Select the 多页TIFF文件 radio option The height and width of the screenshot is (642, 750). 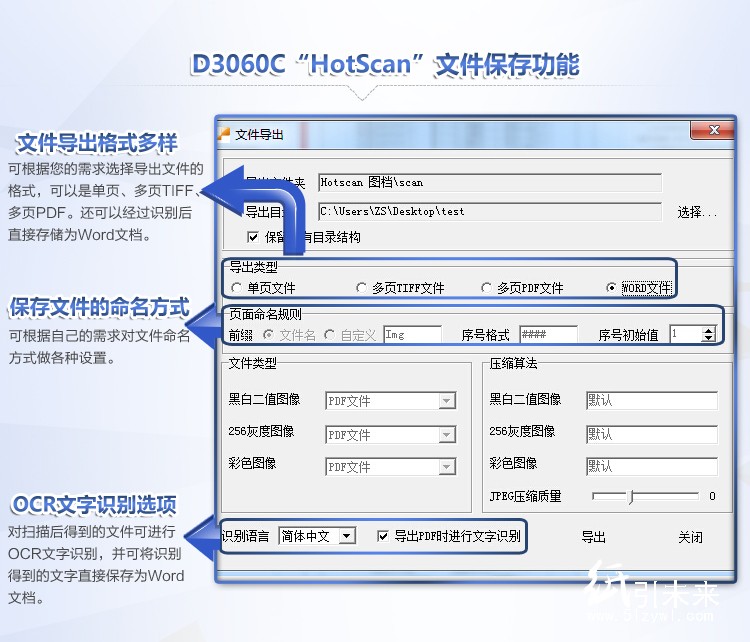[361, 288]
